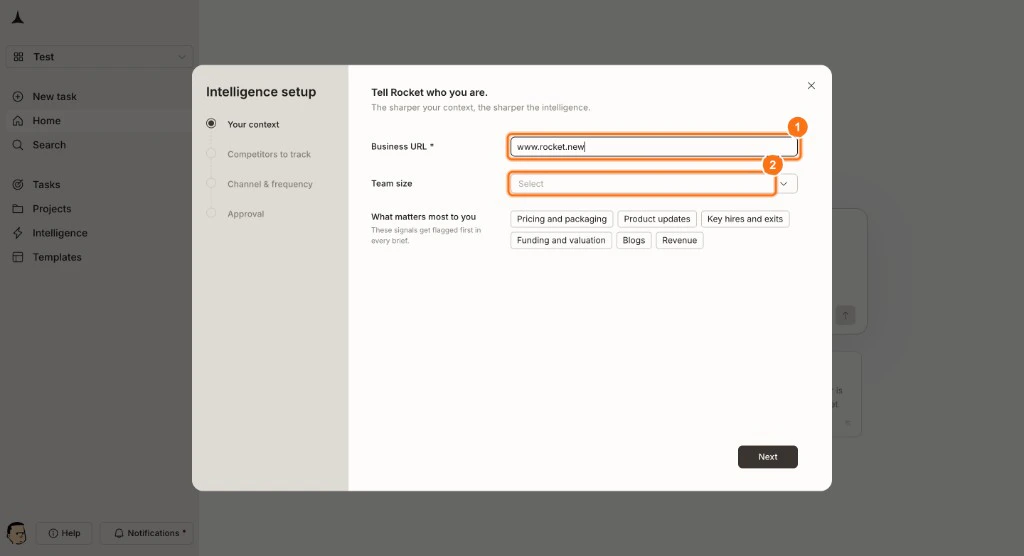Click the New task plus icon
Screen dimensions: 1024x556
pyautogui.click(x=18, y=97)
